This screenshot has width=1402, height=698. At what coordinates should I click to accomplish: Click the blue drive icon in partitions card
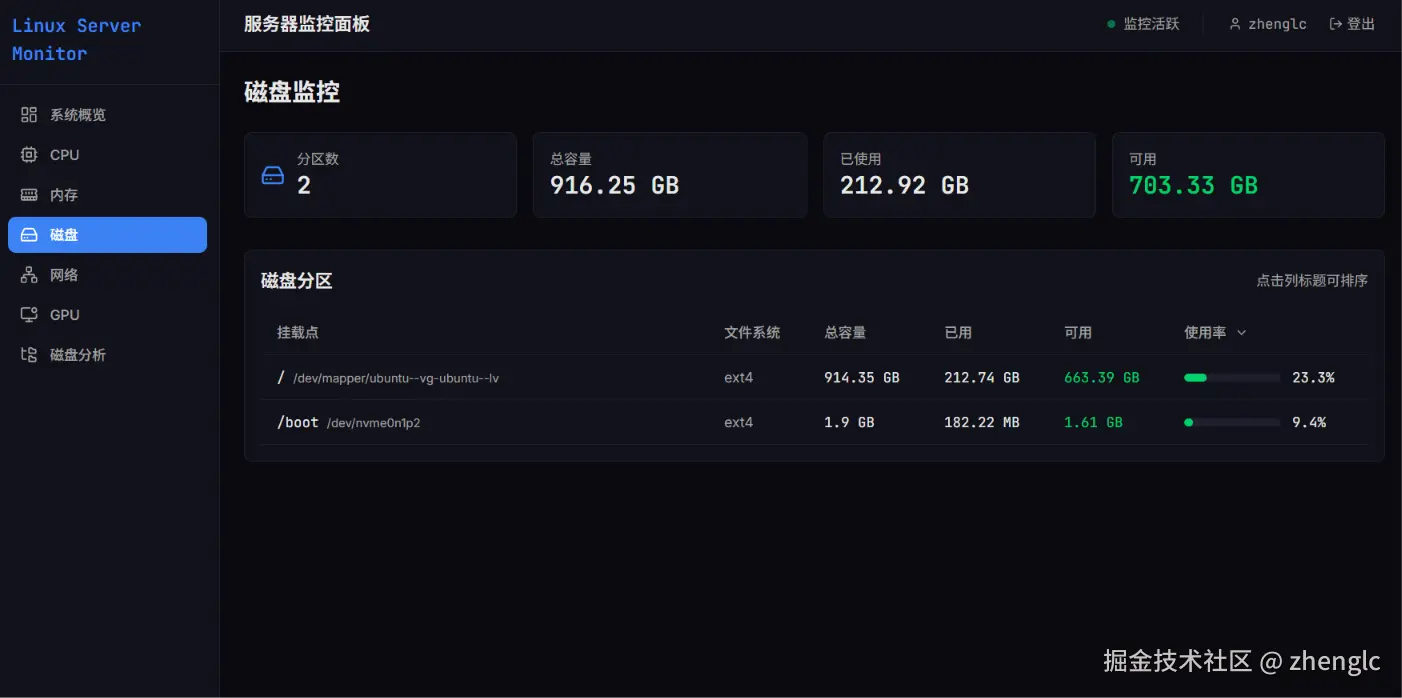click(x=273, y=175)
